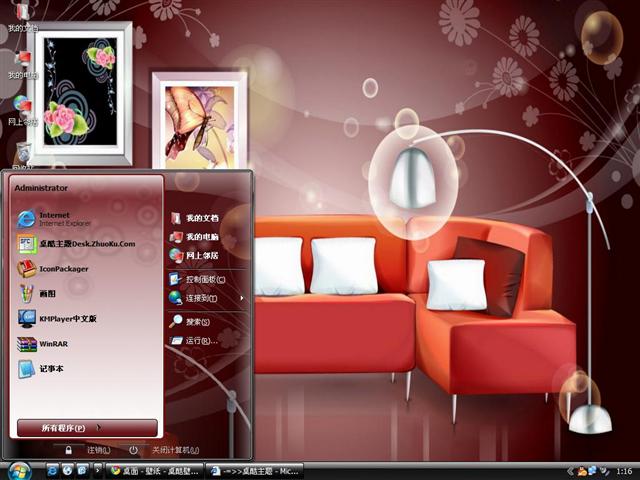Click the Windows Start orb
Screen dimensions: 640x480
point(19,471)
